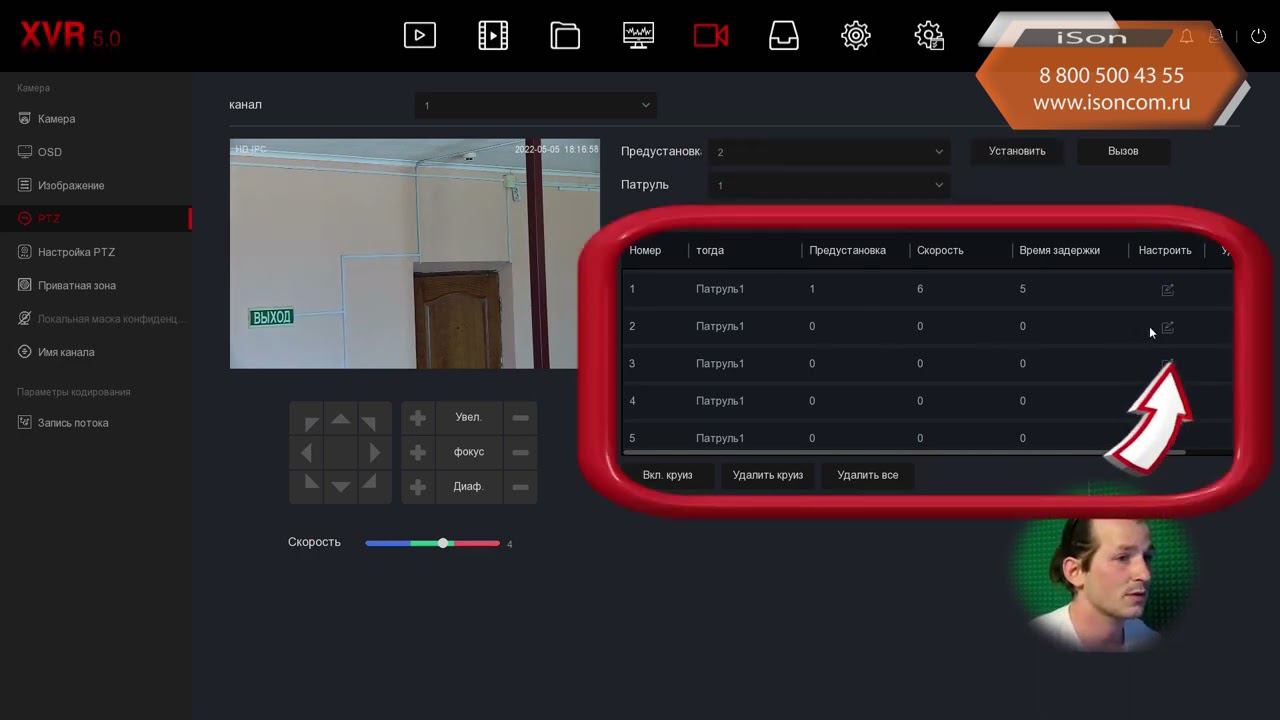Click the table horizontal scrollbar
This screenshot has height=720, width=1280.
(904, 453)
